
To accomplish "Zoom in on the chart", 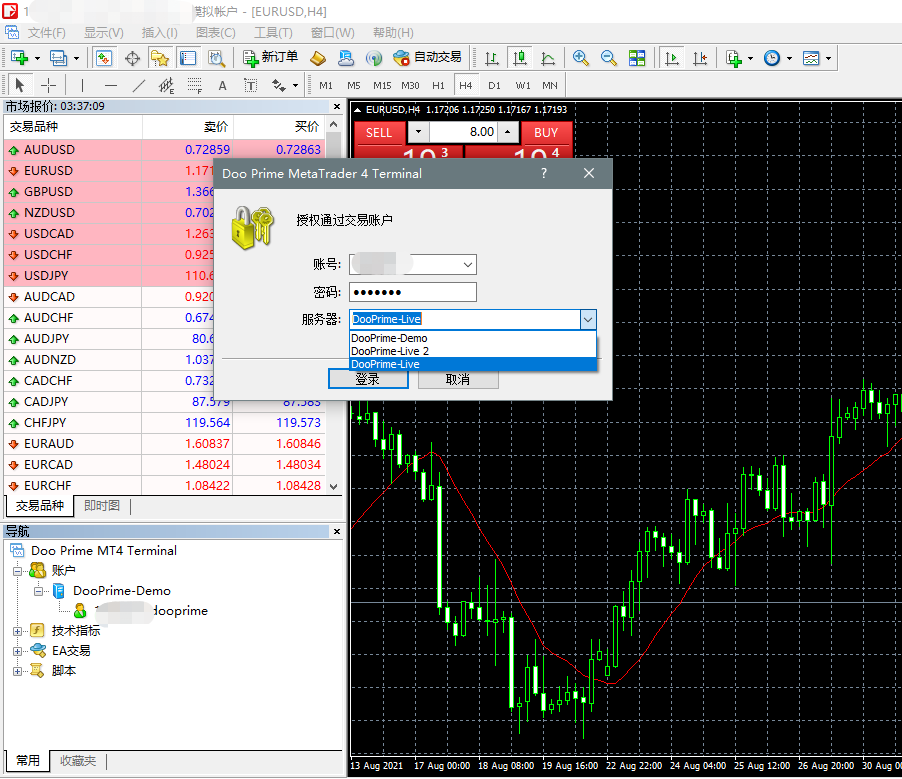I will tap(580, 58).
